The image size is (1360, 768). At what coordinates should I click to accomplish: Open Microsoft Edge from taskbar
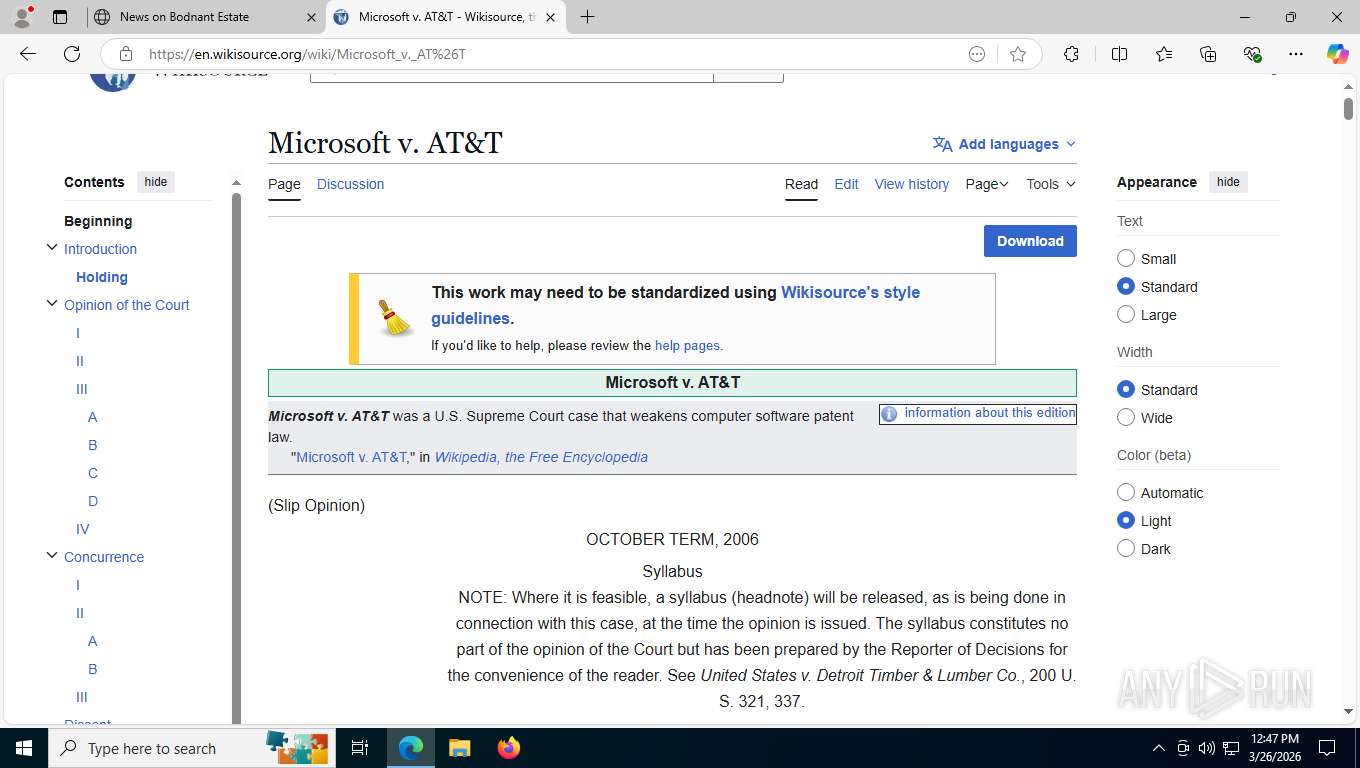pos(411,748)
